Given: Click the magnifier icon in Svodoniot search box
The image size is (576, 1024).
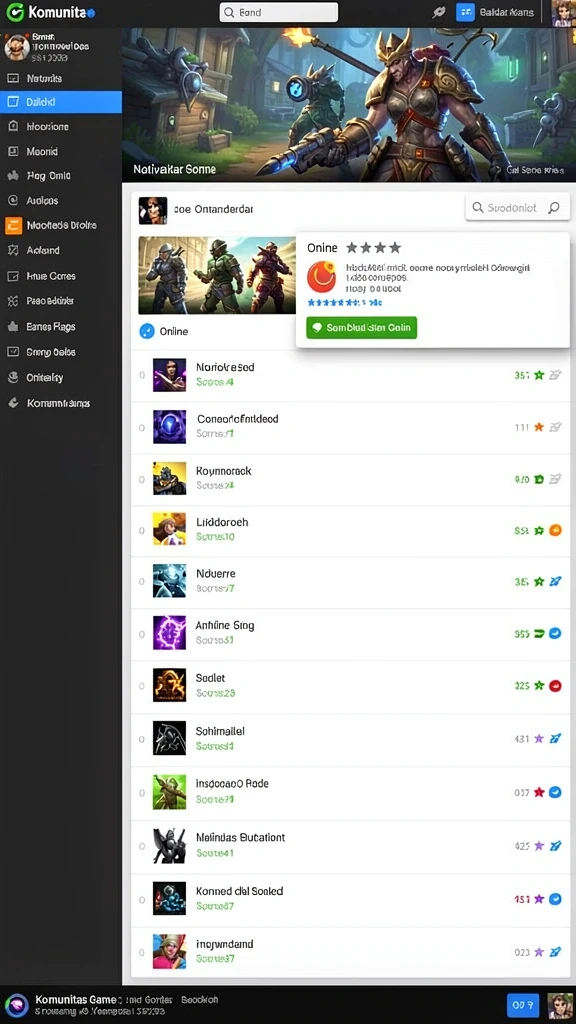Looking at the screenshot, I should click(554, 208).
